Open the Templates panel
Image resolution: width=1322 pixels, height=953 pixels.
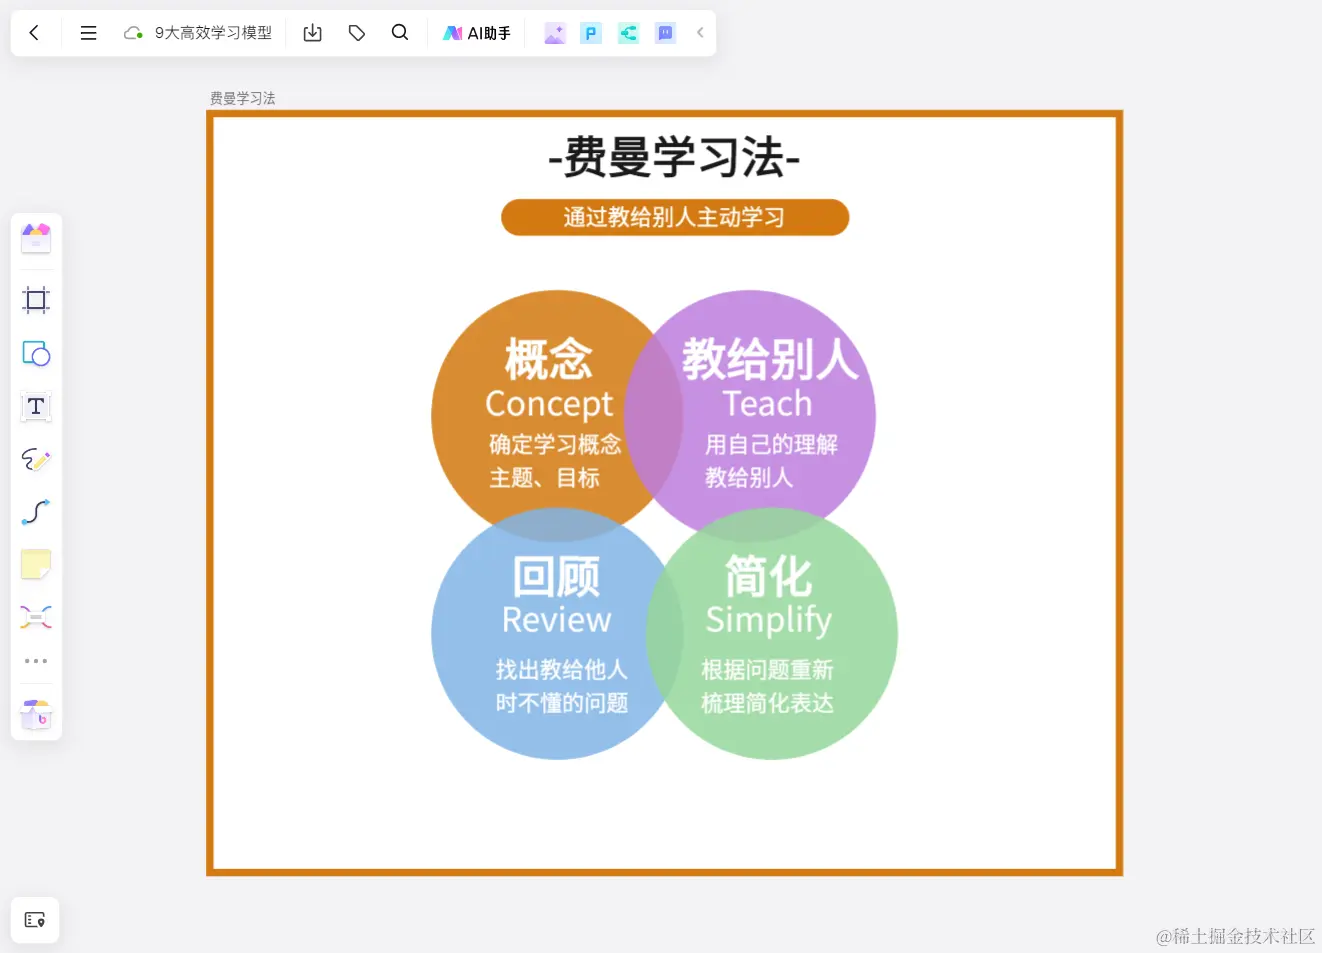click(x=36, y=237)
